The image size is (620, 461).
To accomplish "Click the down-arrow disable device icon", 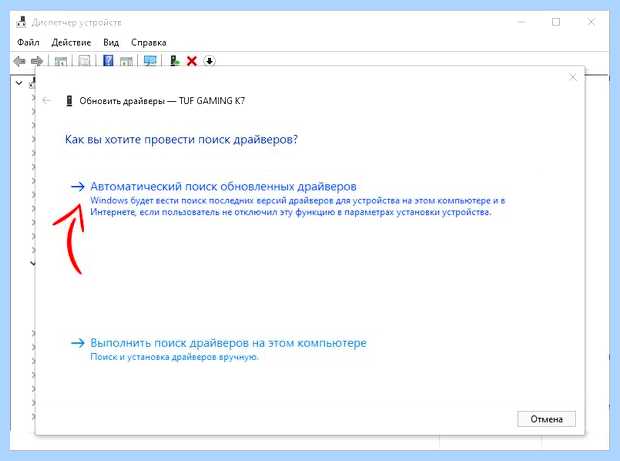I will click(210, 61).
